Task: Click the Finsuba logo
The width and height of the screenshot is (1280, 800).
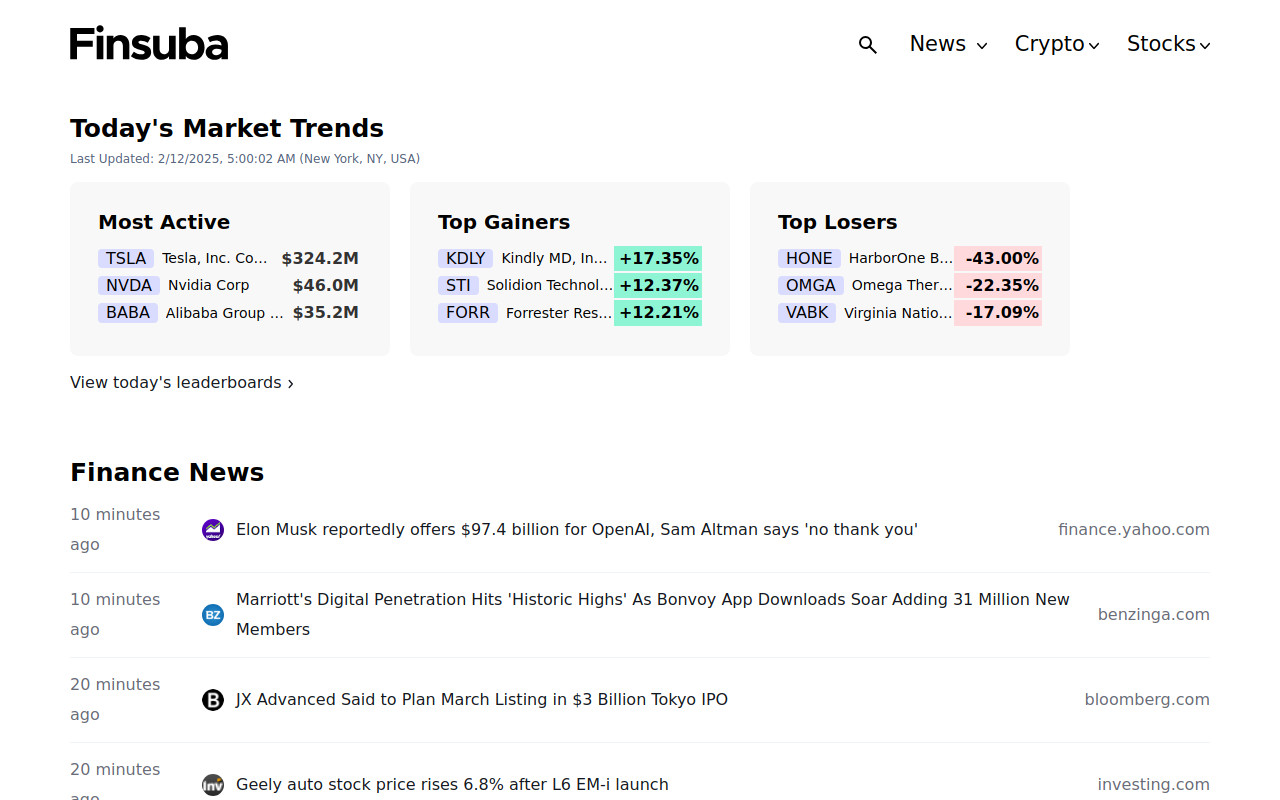Action: (x=149, y=44)
